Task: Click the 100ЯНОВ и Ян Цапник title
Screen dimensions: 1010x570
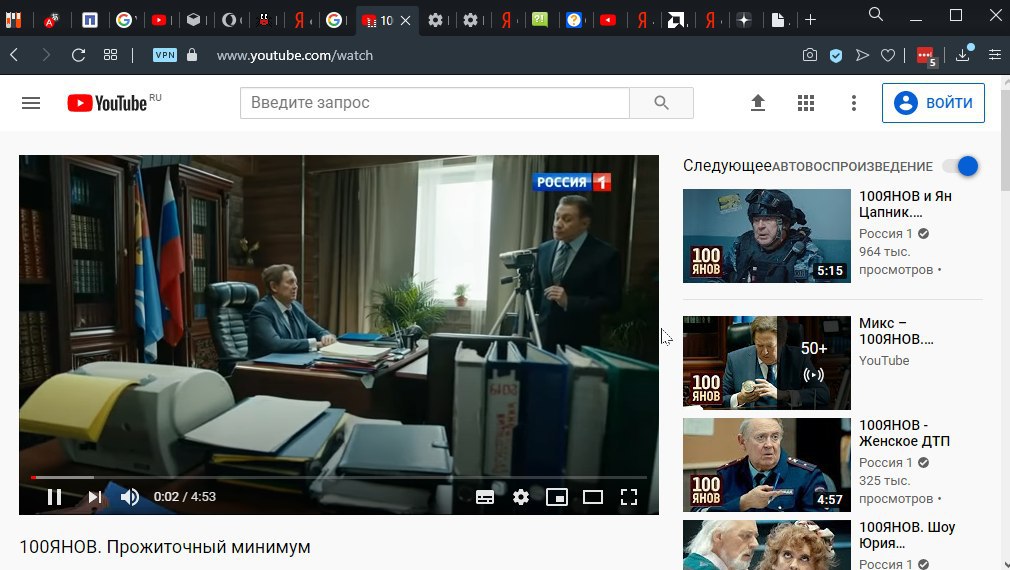Action: pos(905,204)
